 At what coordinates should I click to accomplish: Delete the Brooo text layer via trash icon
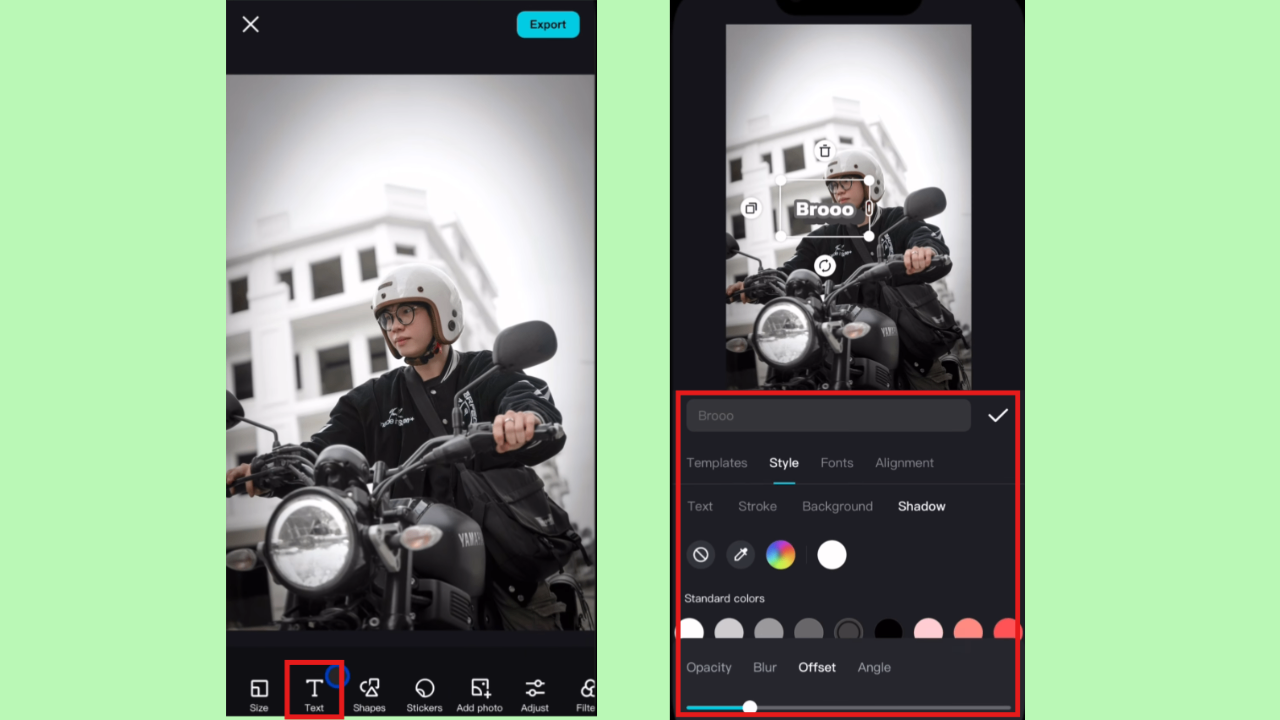tap(823, 151)
